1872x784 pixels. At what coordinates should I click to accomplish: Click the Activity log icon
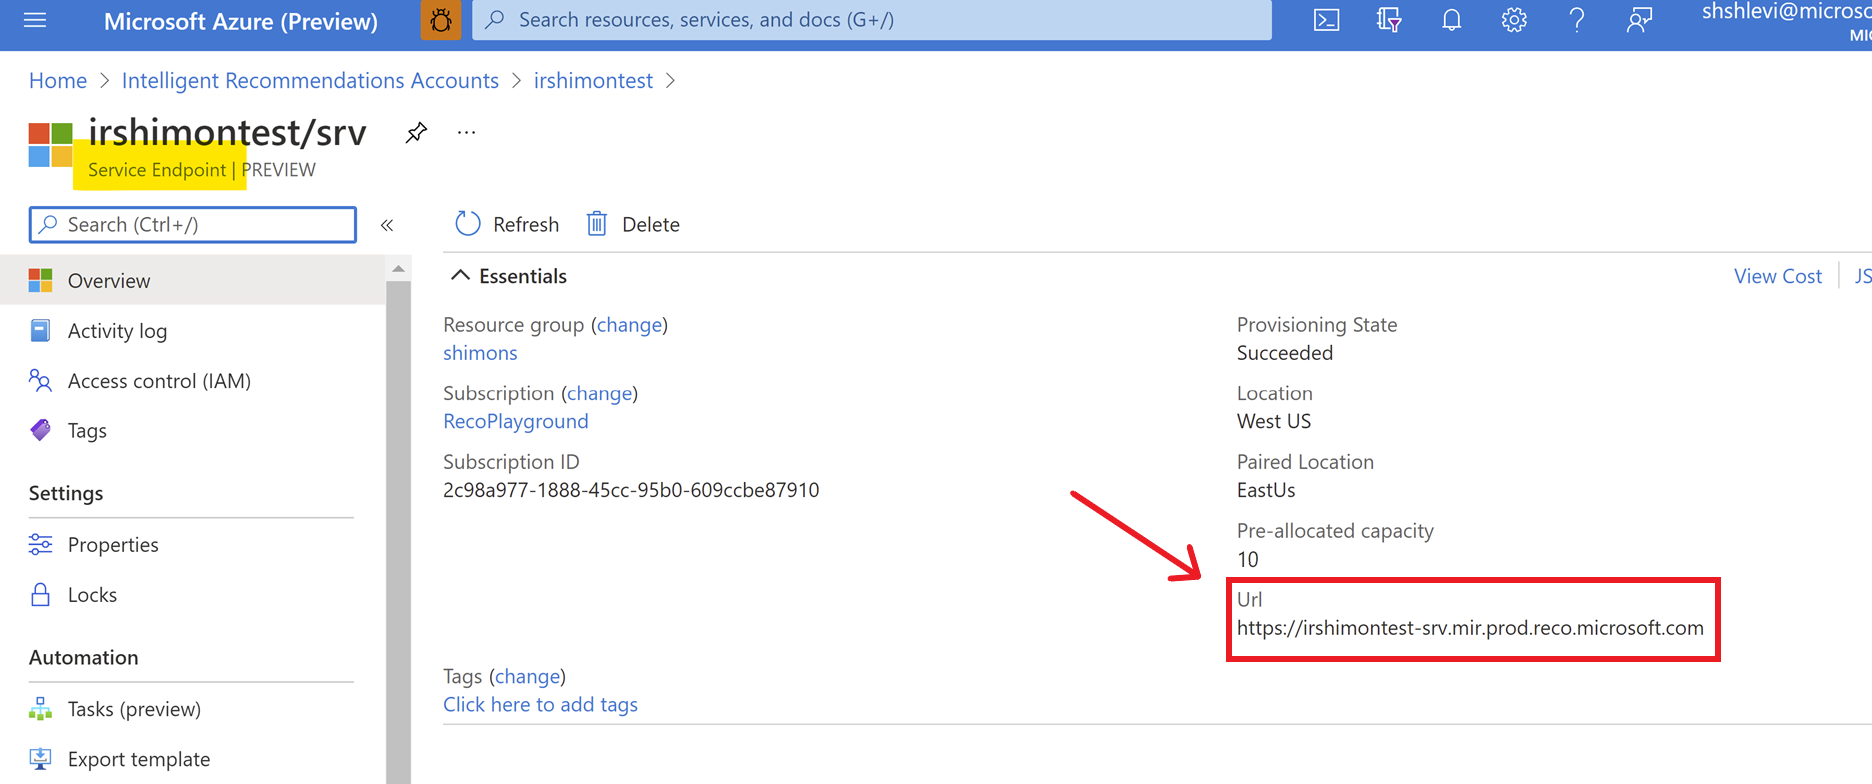coord(41,331)
